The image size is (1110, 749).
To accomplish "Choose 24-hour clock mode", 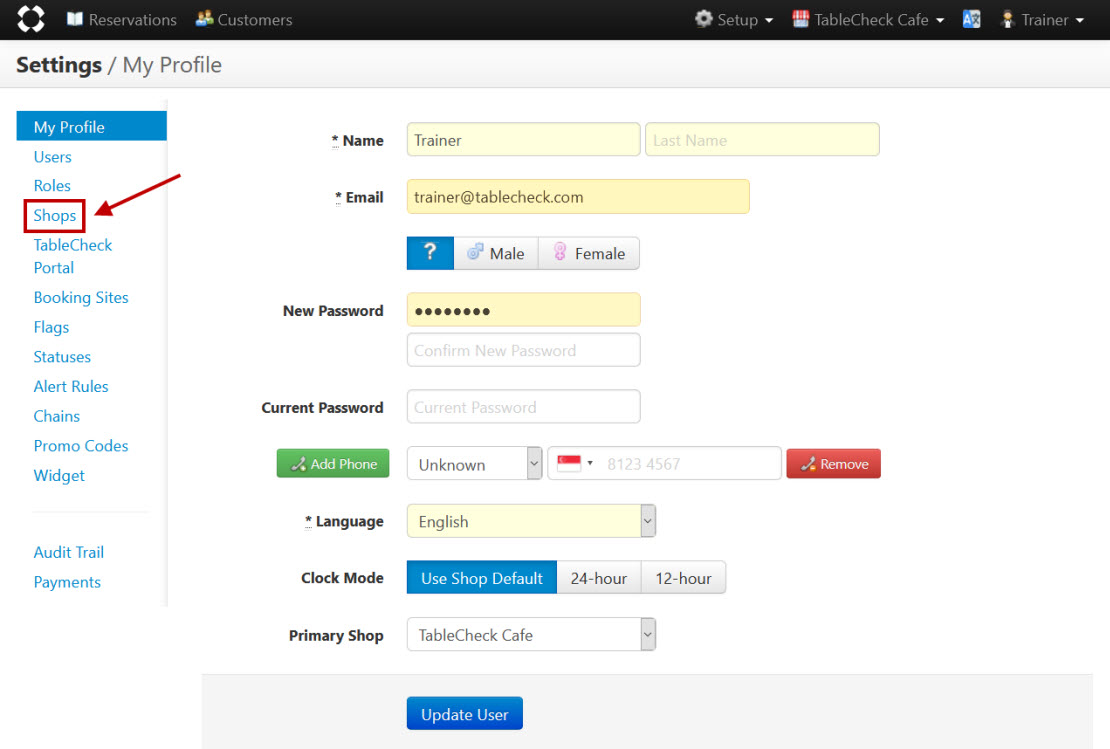I will (599, 578).
